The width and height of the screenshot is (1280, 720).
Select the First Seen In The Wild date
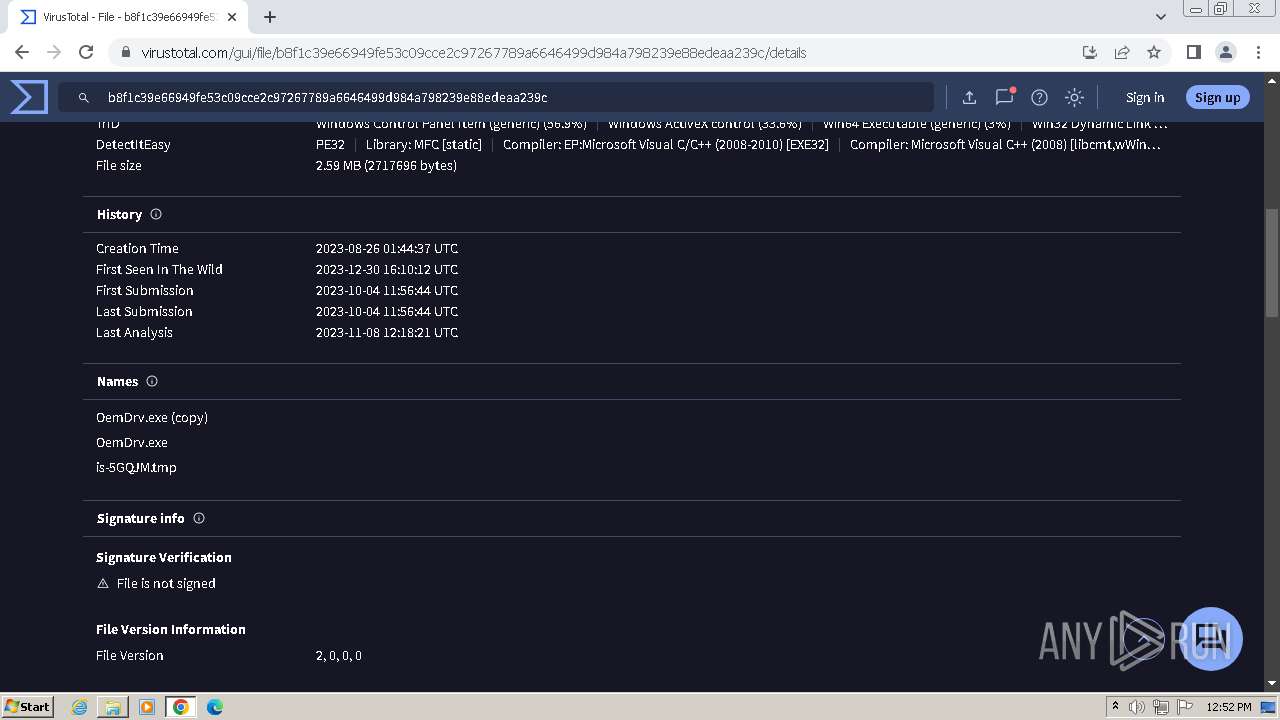click(x=387, y=269)
